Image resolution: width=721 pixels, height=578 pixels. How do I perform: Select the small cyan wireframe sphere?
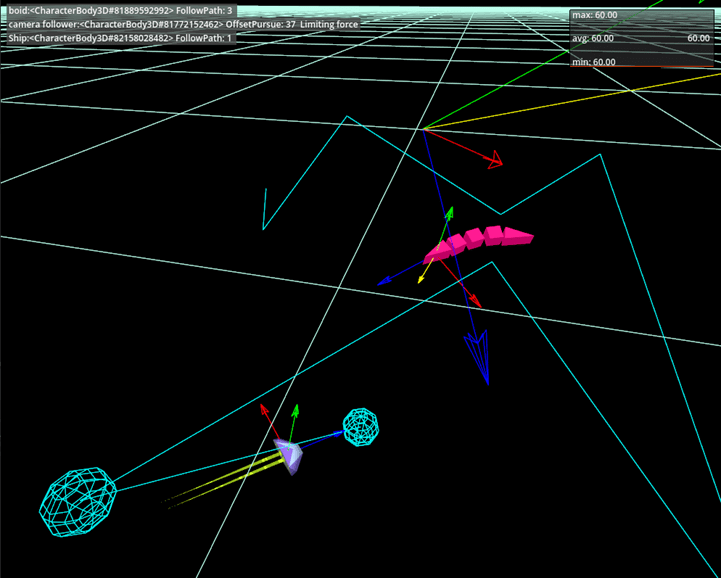[x=361, y=426]
